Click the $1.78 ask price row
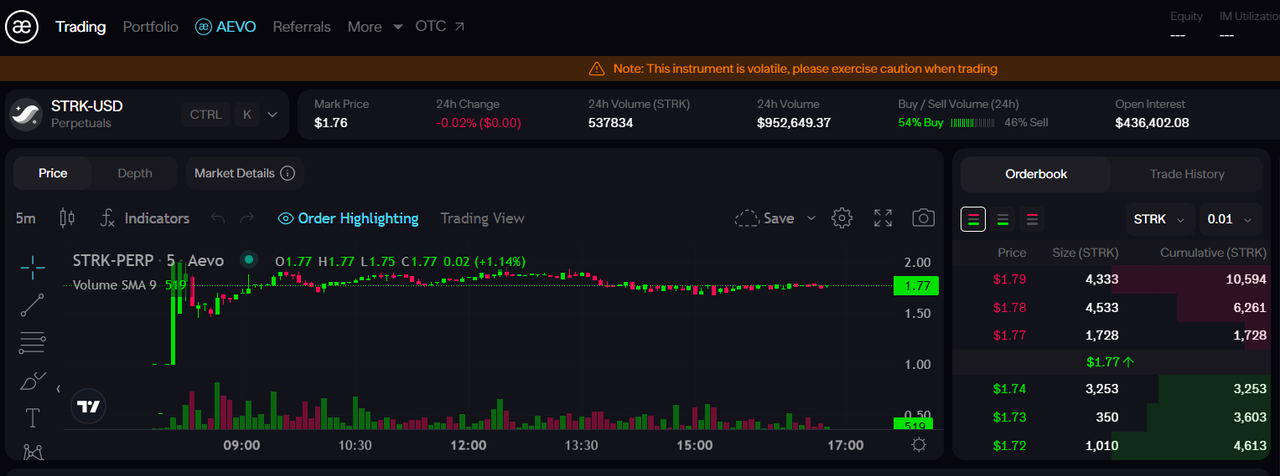 (1110, 307)
